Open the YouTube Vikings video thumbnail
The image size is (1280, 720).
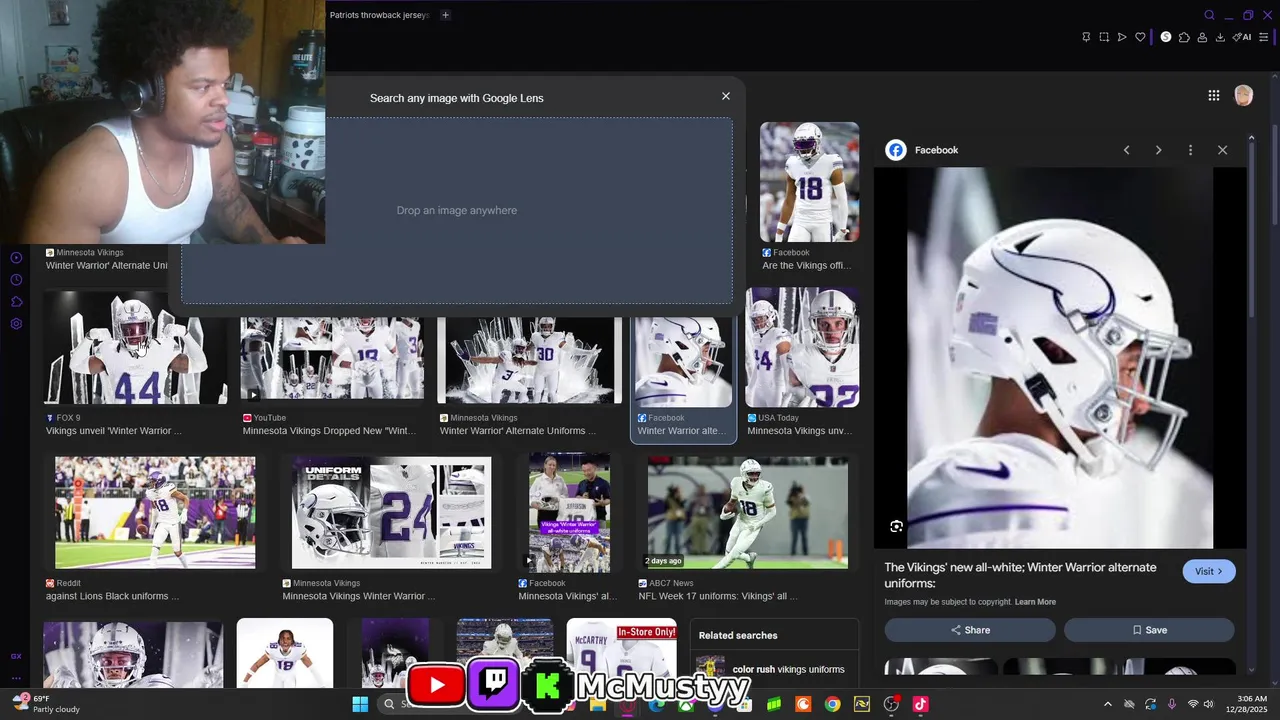(x=332, y=360)
